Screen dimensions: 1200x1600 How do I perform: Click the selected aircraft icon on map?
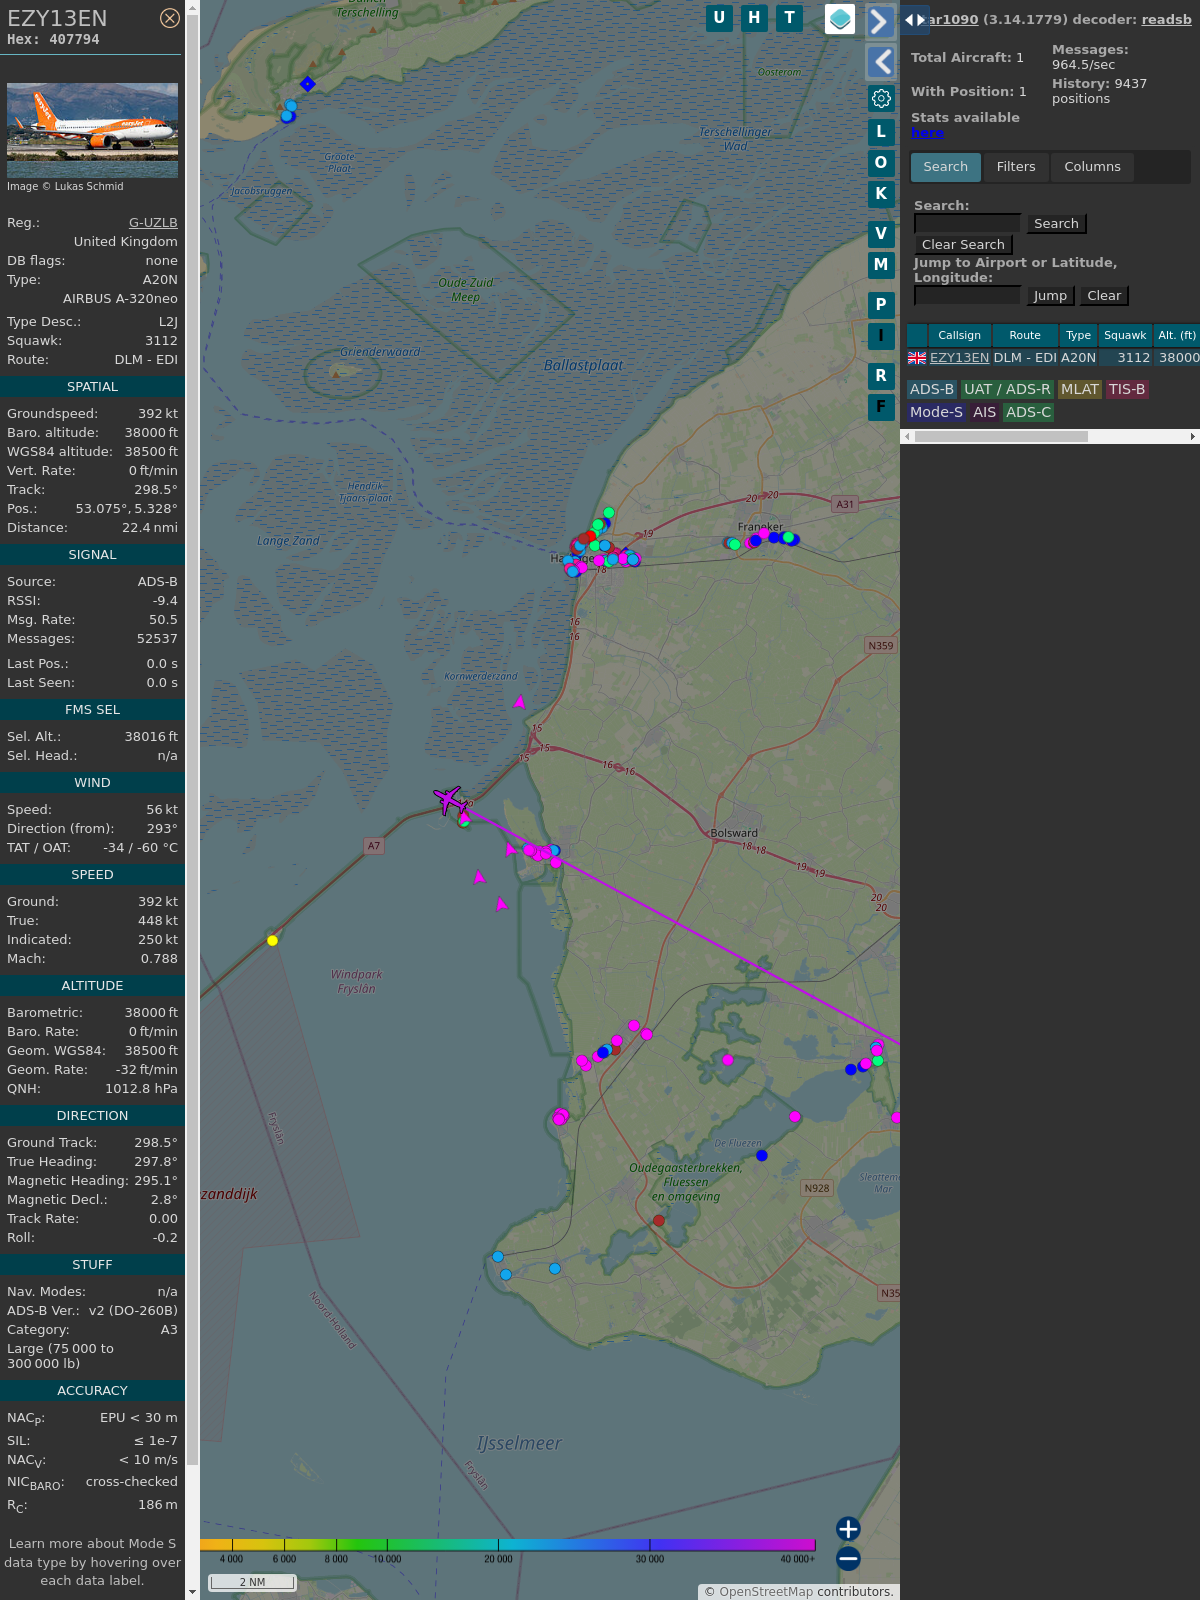click(449, 799)
